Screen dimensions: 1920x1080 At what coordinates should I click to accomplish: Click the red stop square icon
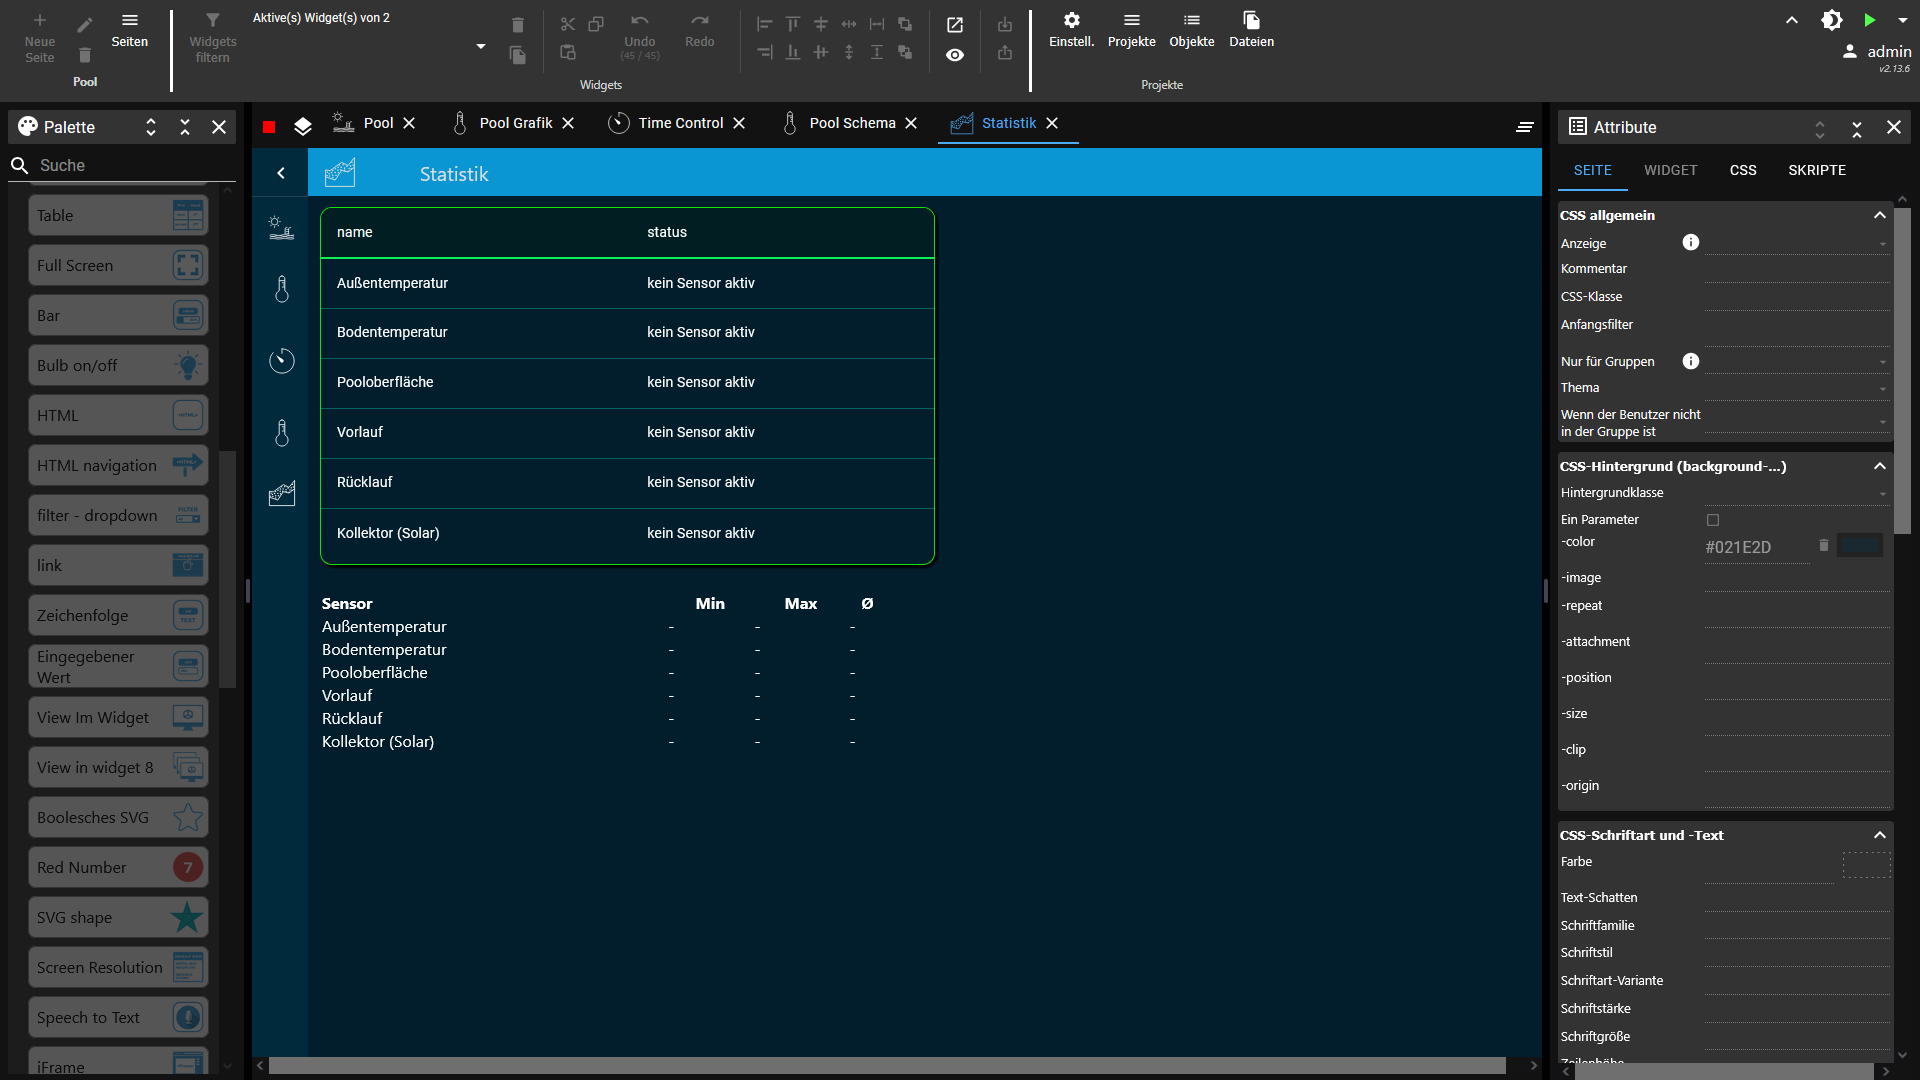coord(269,127)
